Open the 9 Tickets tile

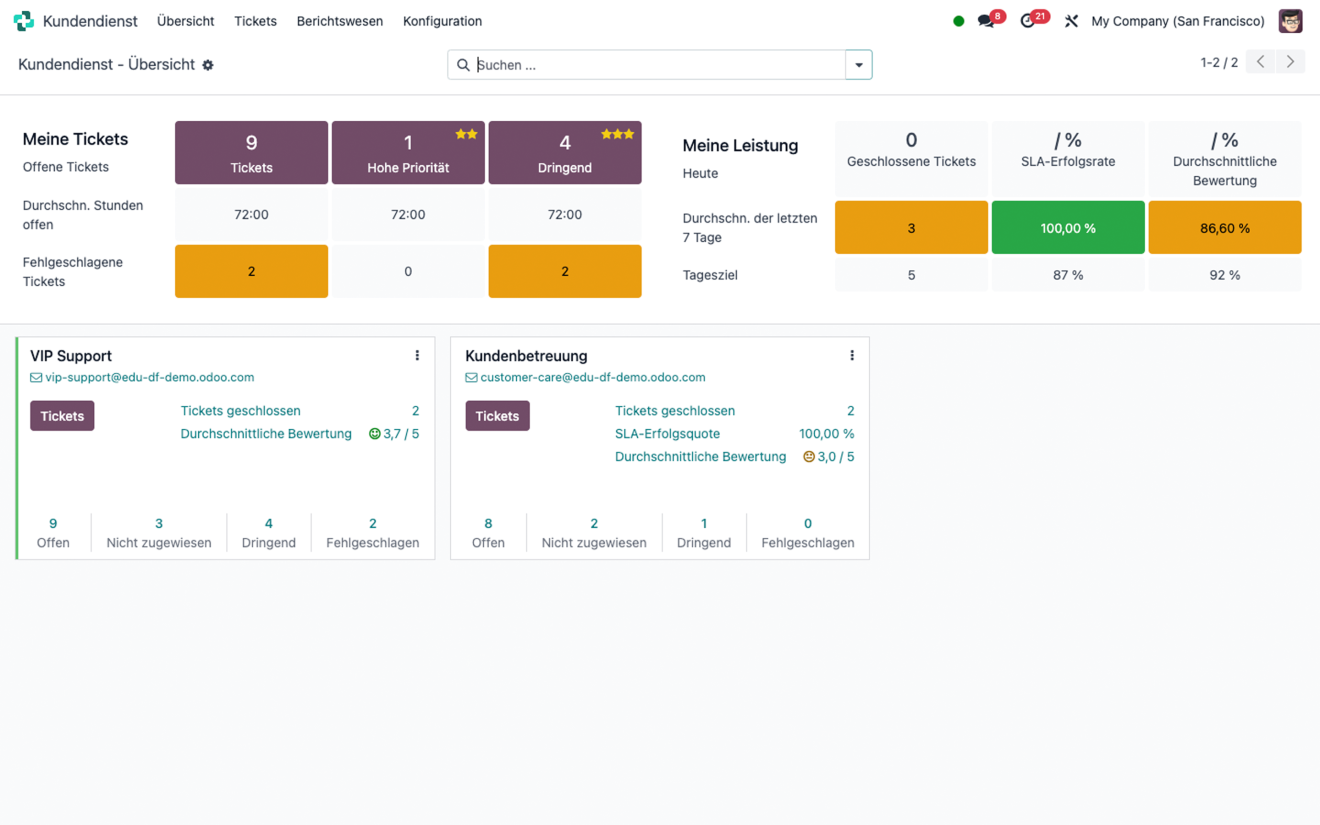point(251,153)
